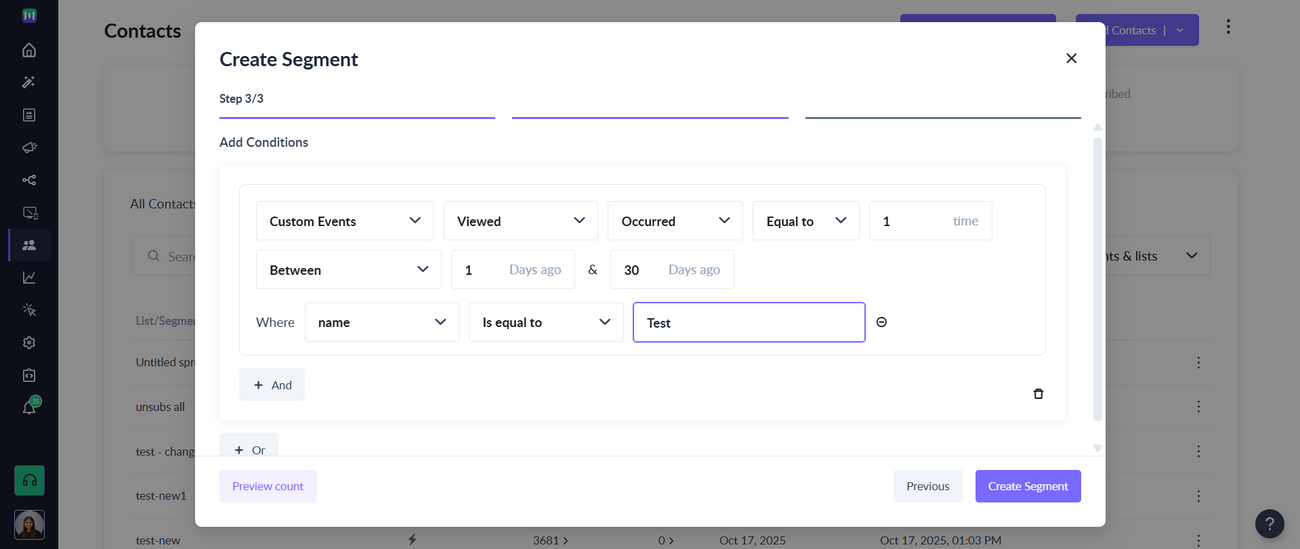Click the test-new list name
Screen dimensions: 1300x549
tap(158, 540)
